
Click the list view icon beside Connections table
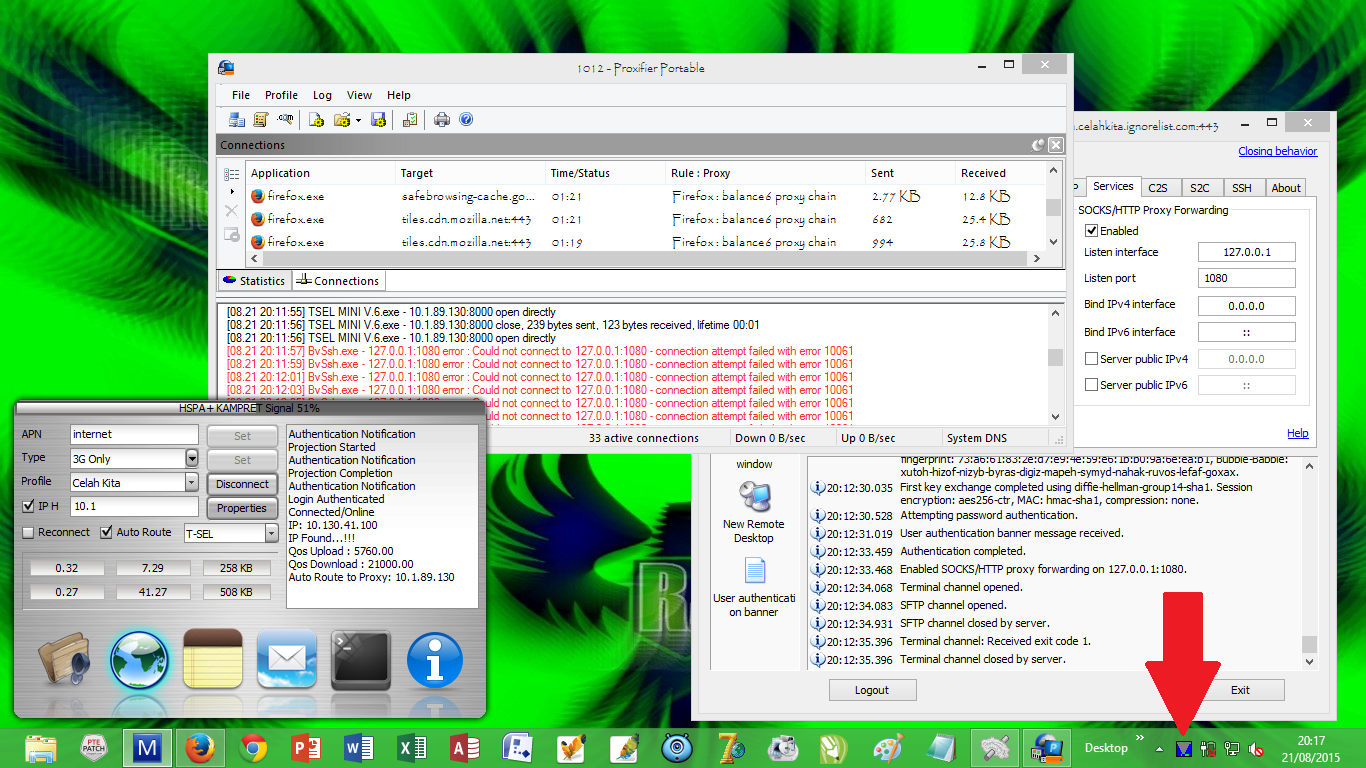point(232,174)
